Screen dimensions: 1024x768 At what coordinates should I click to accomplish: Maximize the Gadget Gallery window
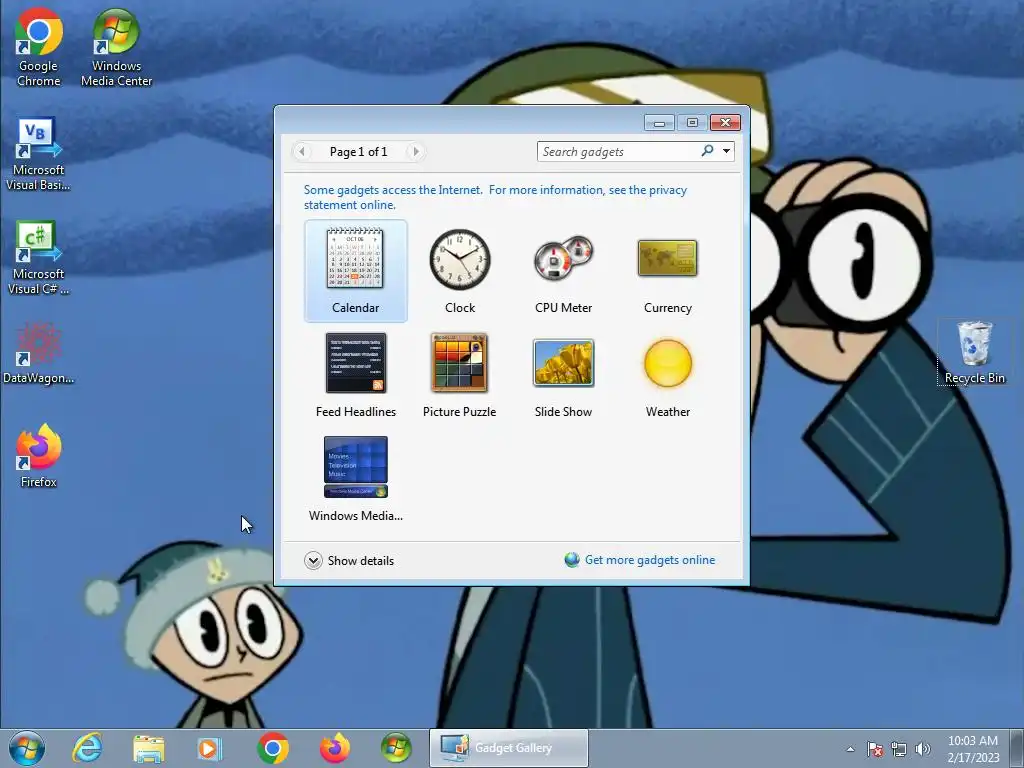pos(692,123)
